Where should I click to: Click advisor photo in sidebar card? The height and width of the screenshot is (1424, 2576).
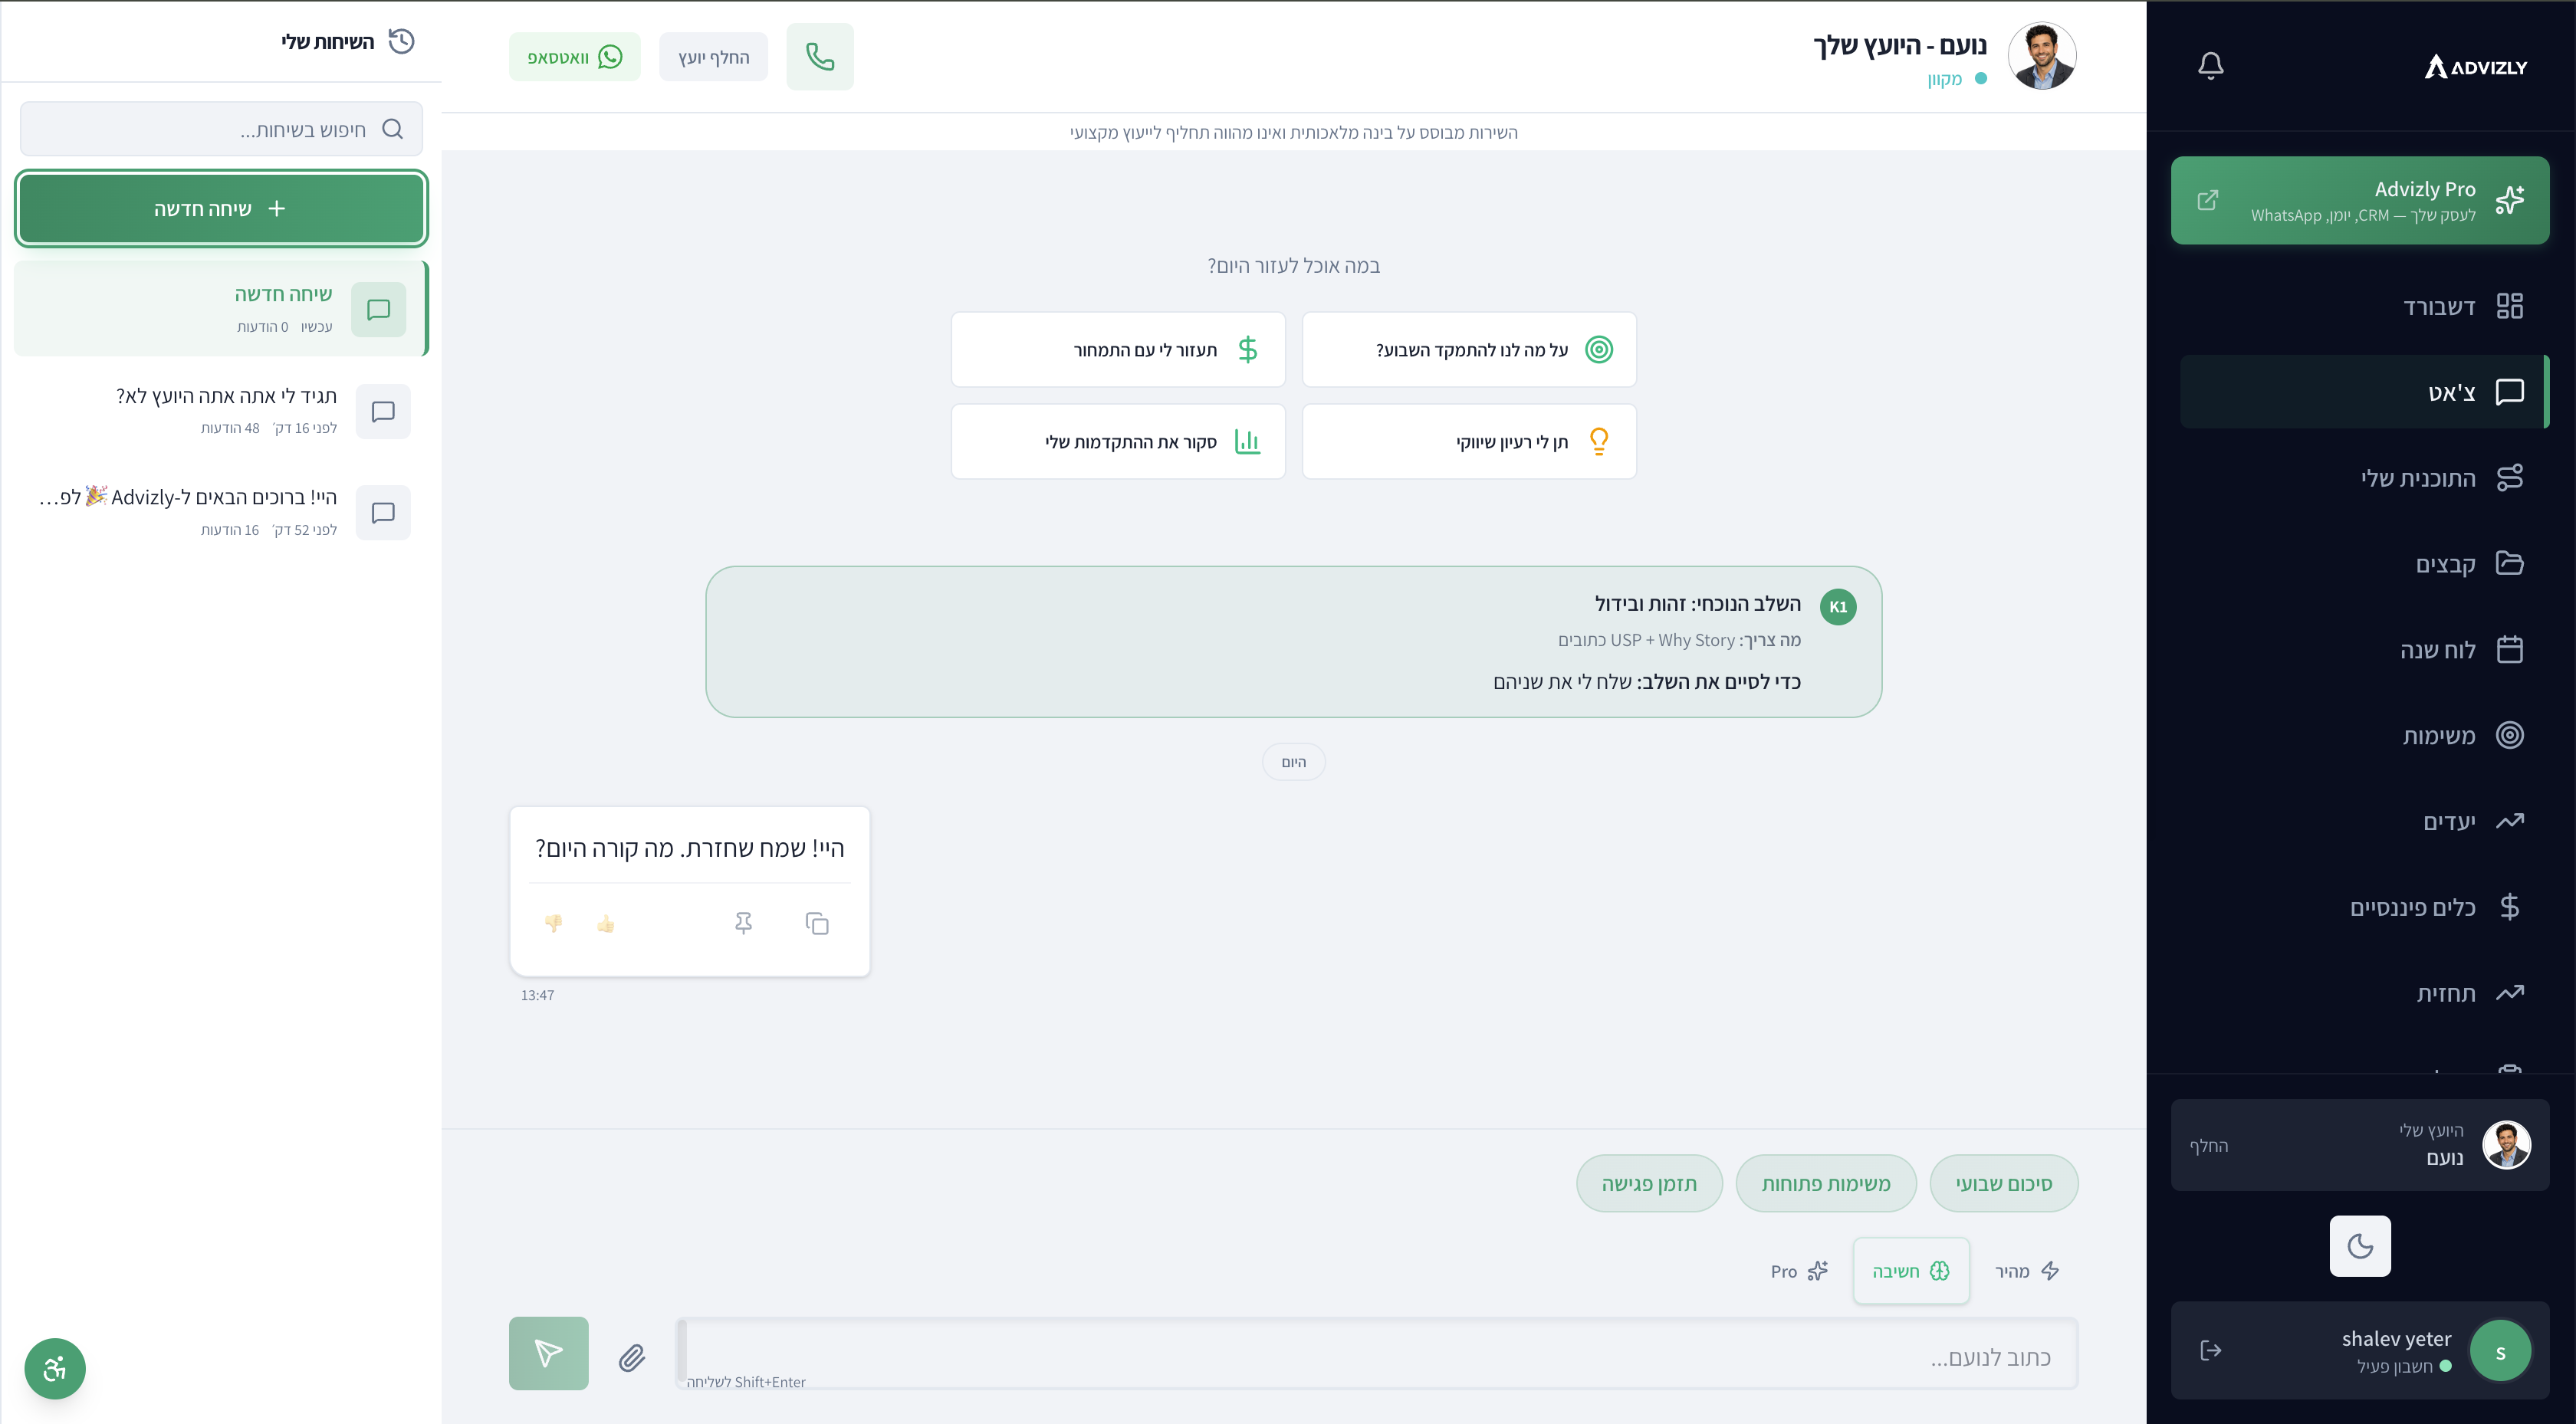coord(2506,1145)
